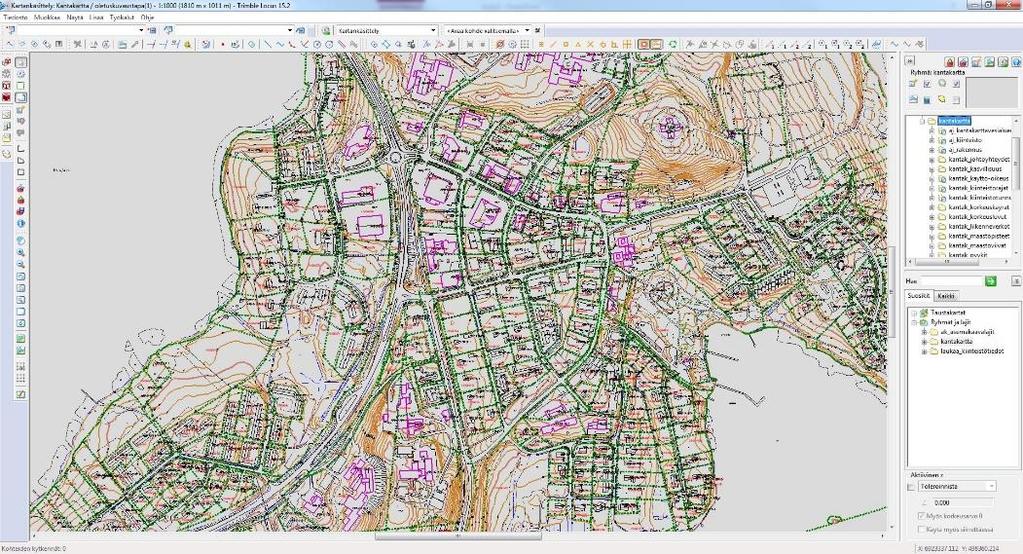Select the highlighted kantakartta root folder
The width and height of the screenshot is (1023, 554).
(954, 121)
